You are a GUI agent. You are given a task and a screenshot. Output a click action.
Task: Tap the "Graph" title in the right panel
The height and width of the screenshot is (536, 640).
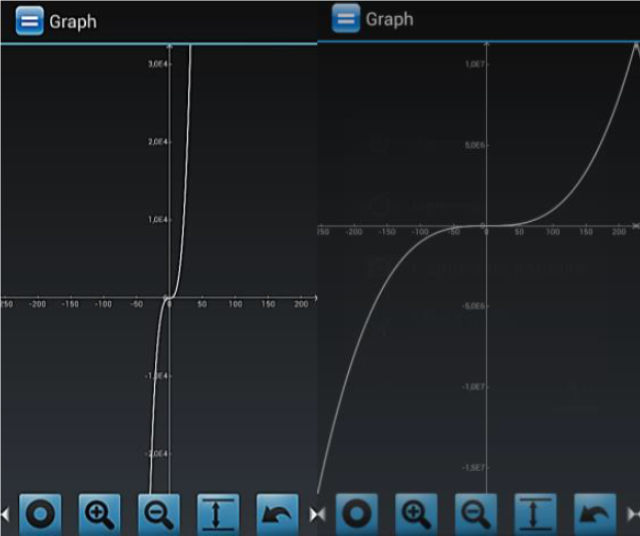click(x=389, y=19)
